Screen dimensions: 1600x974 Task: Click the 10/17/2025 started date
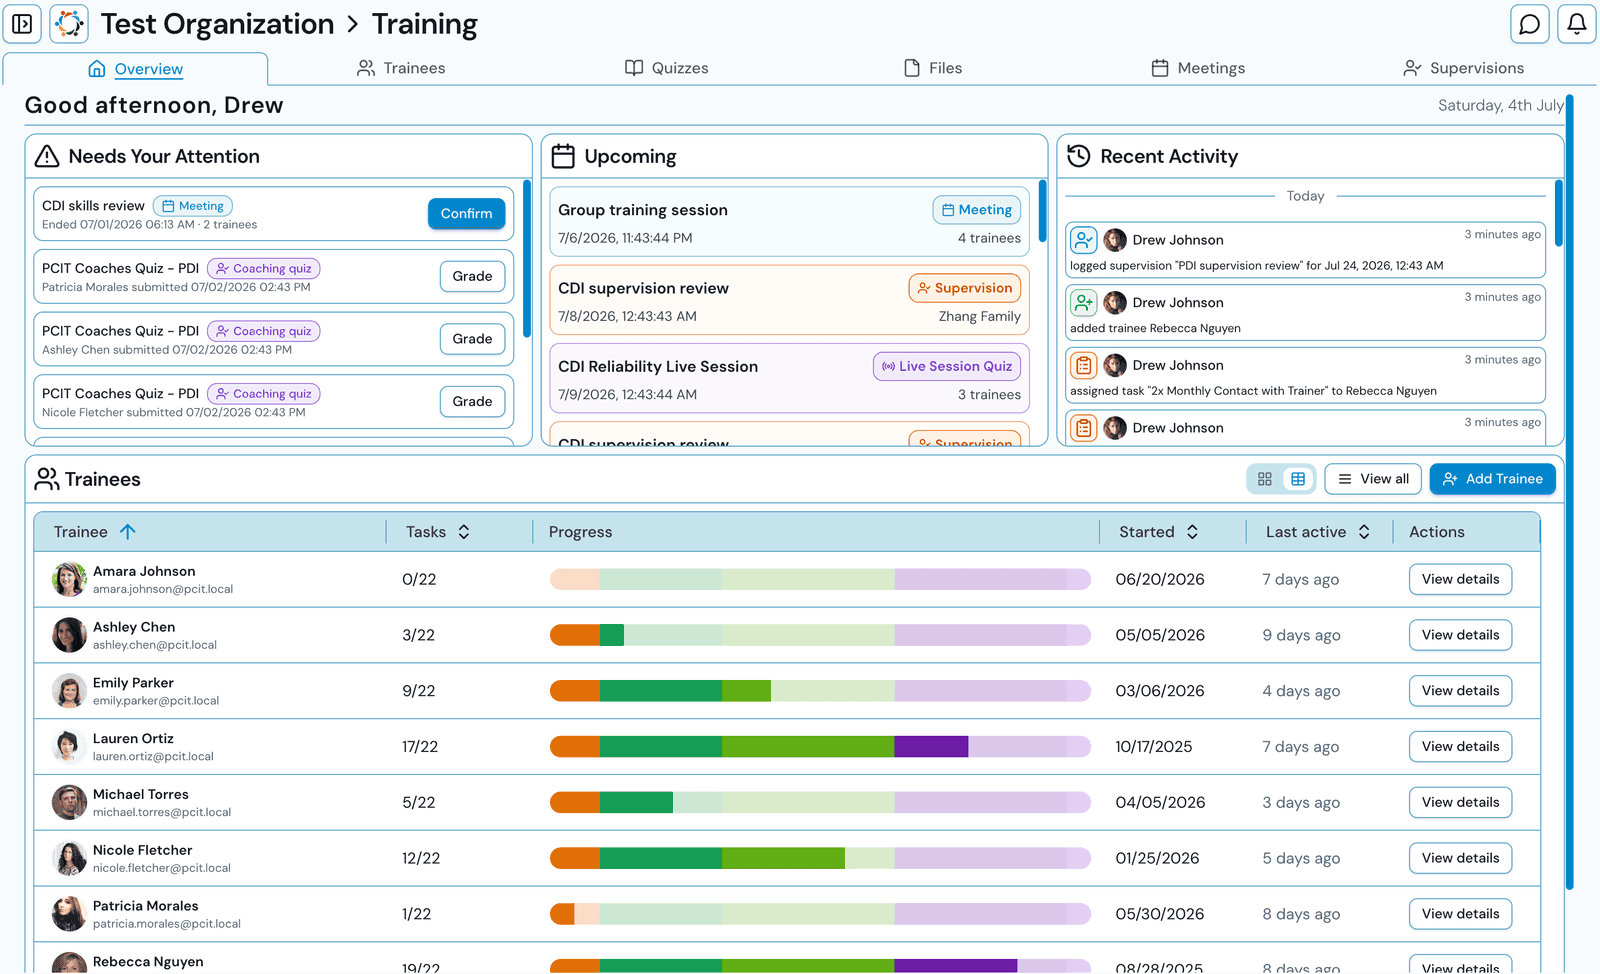(x=1154, y=747)
